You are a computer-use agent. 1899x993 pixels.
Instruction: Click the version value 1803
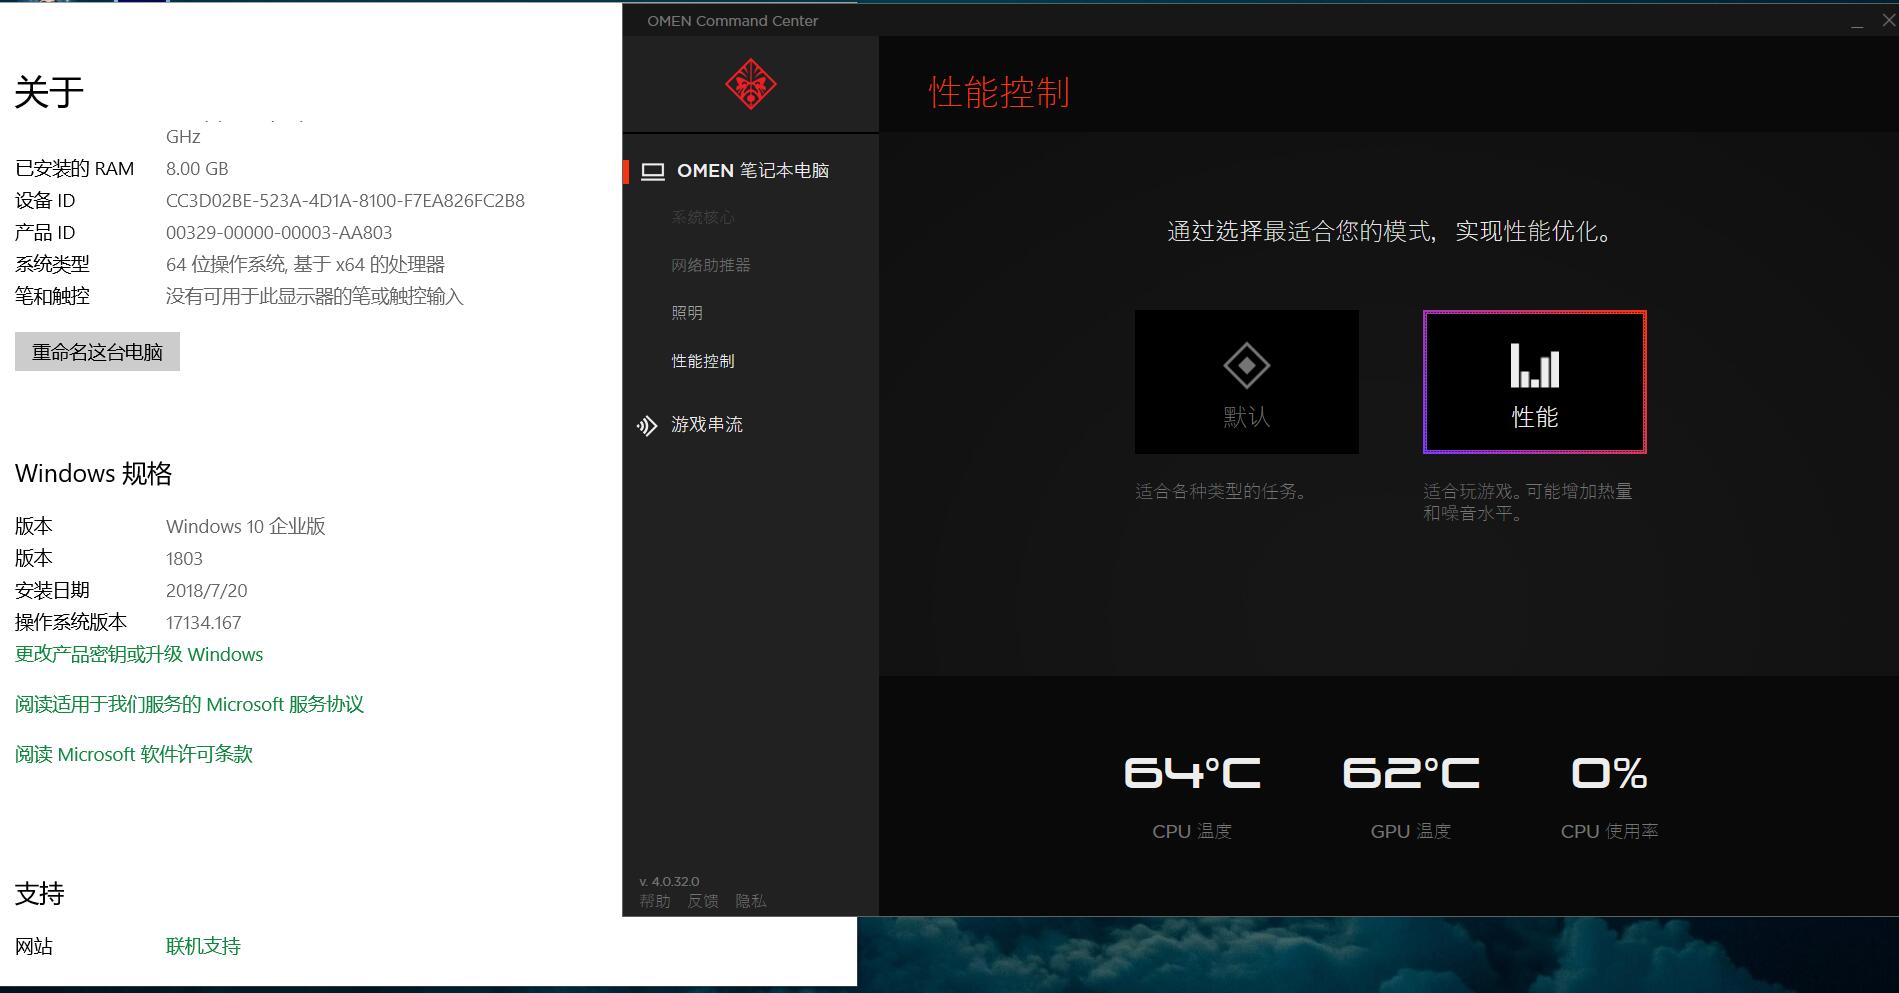[184, 559]
